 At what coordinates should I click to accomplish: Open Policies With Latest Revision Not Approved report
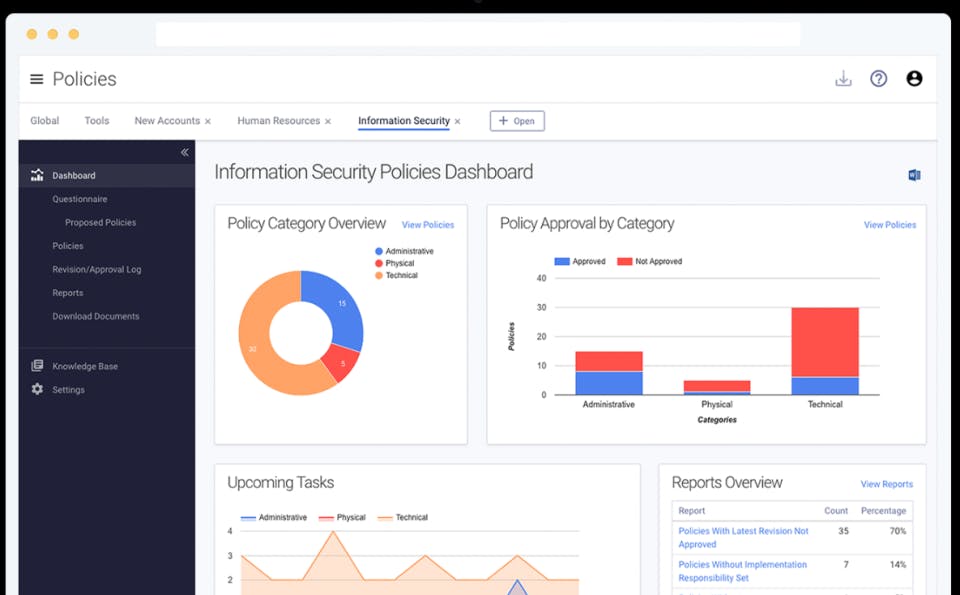(x=743, y=537)
